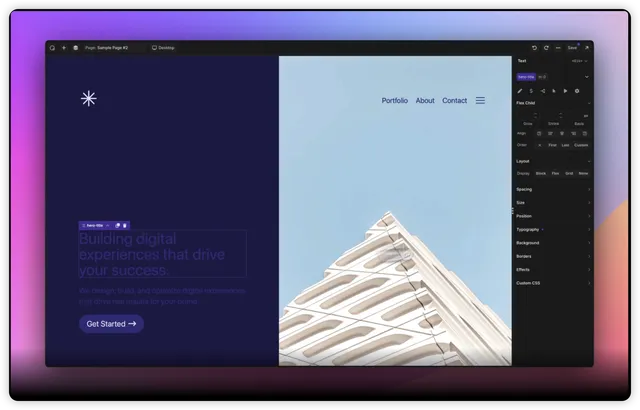Screen dimensions: 640x410
Task: Click the redo arrow in top toolbar
Action: click(x=547, y=47)
